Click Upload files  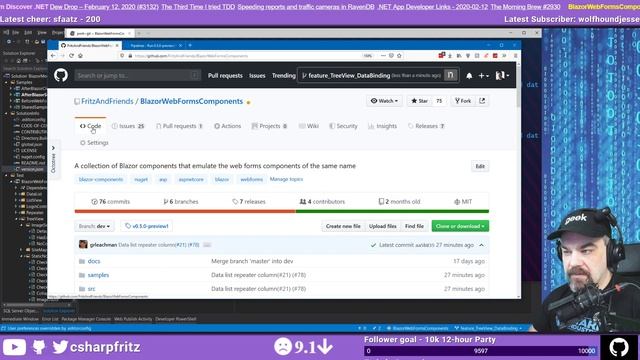point(382,226)
